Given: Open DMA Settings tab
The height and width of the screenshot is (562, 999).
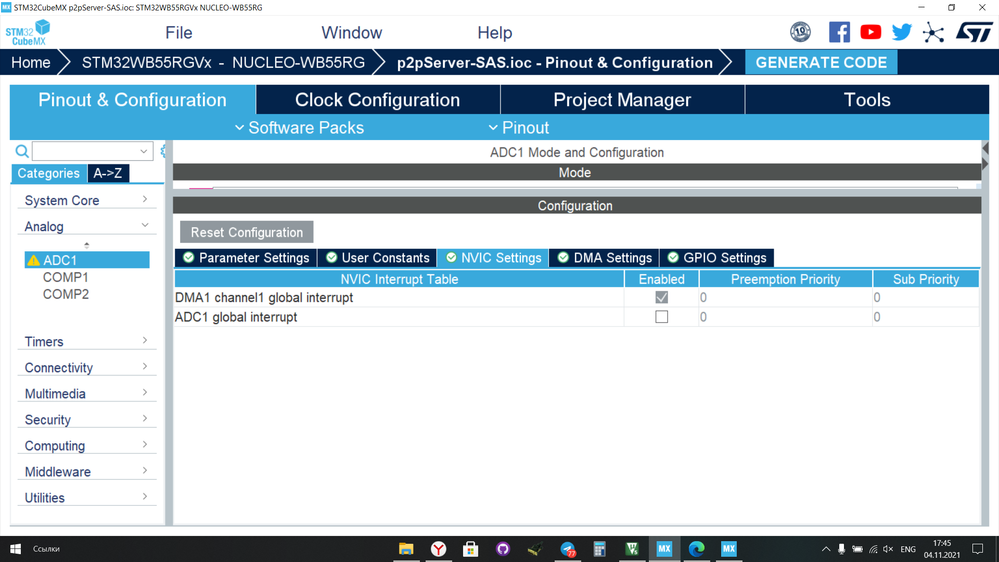Looking at the screenshot, I should pos(604,258).
